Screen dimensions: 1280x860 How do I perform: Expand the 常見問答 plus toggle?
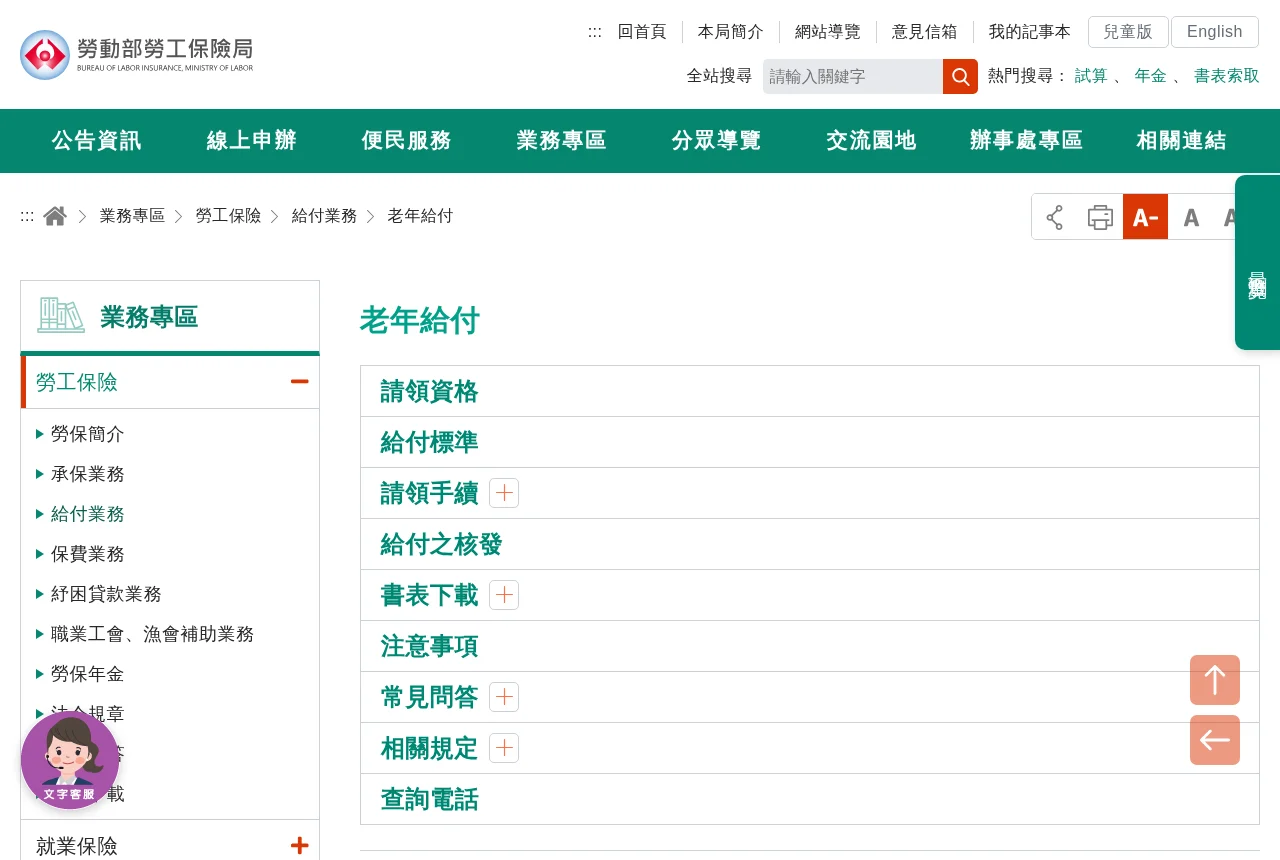coord(504,697)
